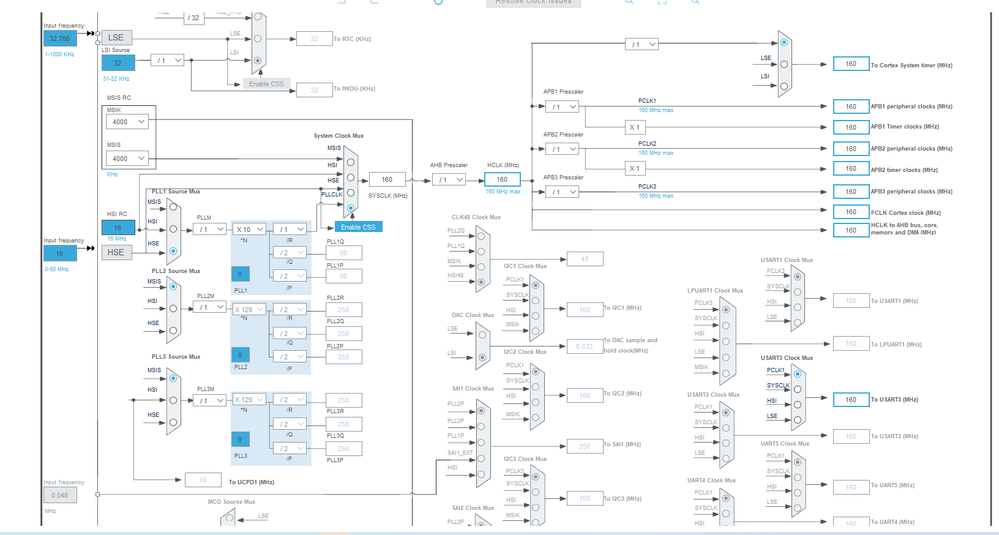This screenshot has width=999, height=535.
Task: Choose LSE for Cortex System timer mux
Action: pos(784,64)
